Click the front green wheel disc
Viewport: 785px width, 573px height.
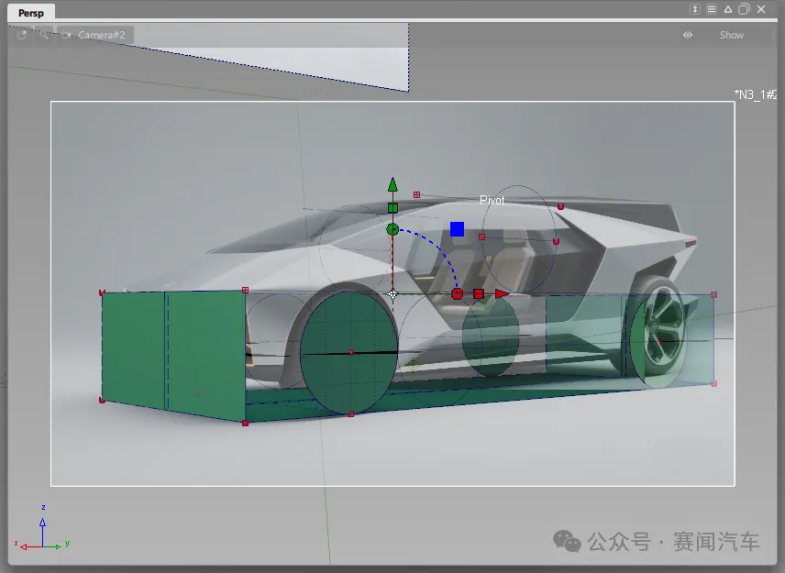349,353
